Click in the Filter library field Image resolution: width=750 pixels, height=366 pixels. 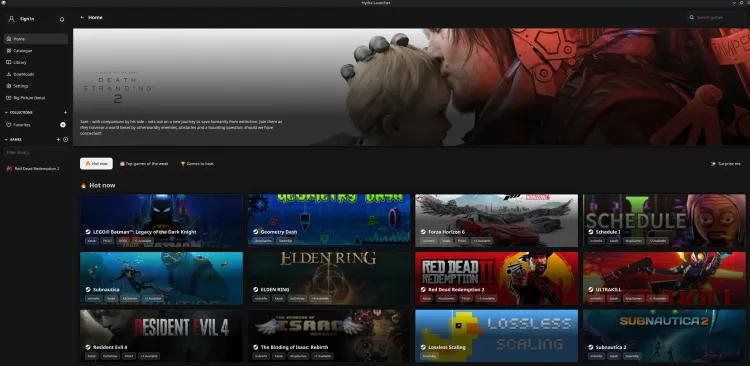pos(36,153)
